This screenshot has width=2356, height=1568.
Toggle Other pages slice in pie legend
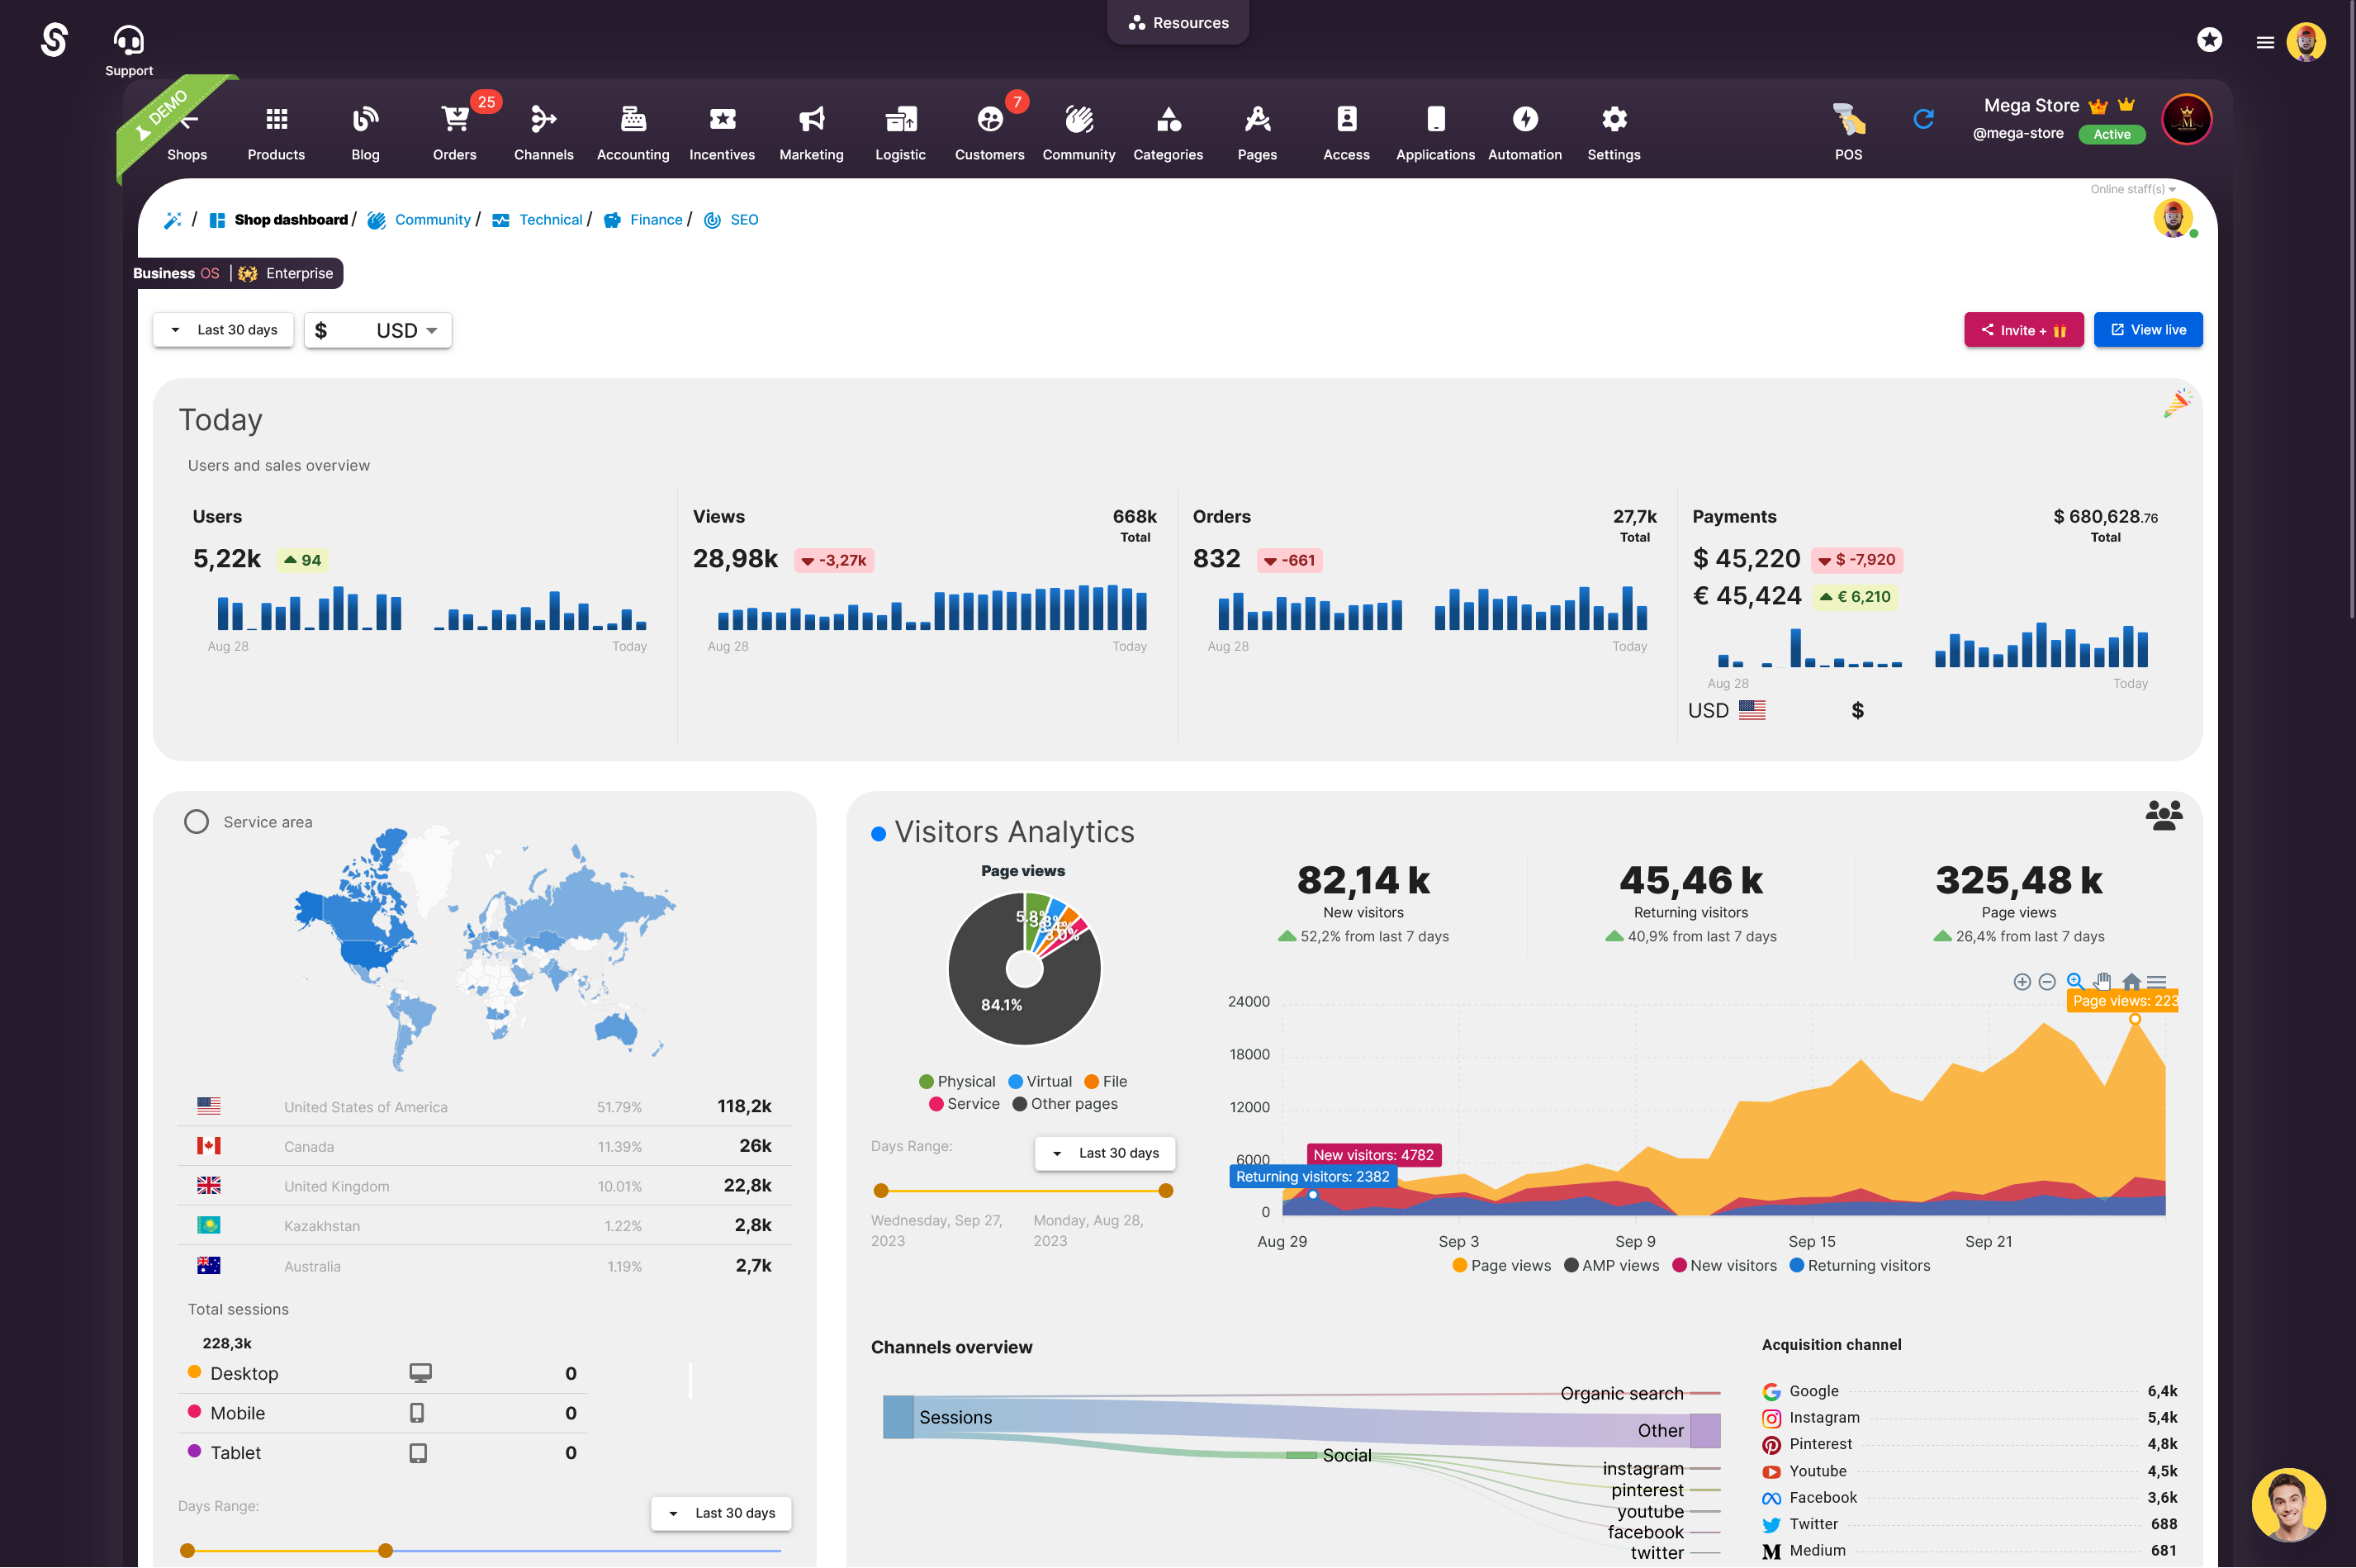coord(1065,1103)
